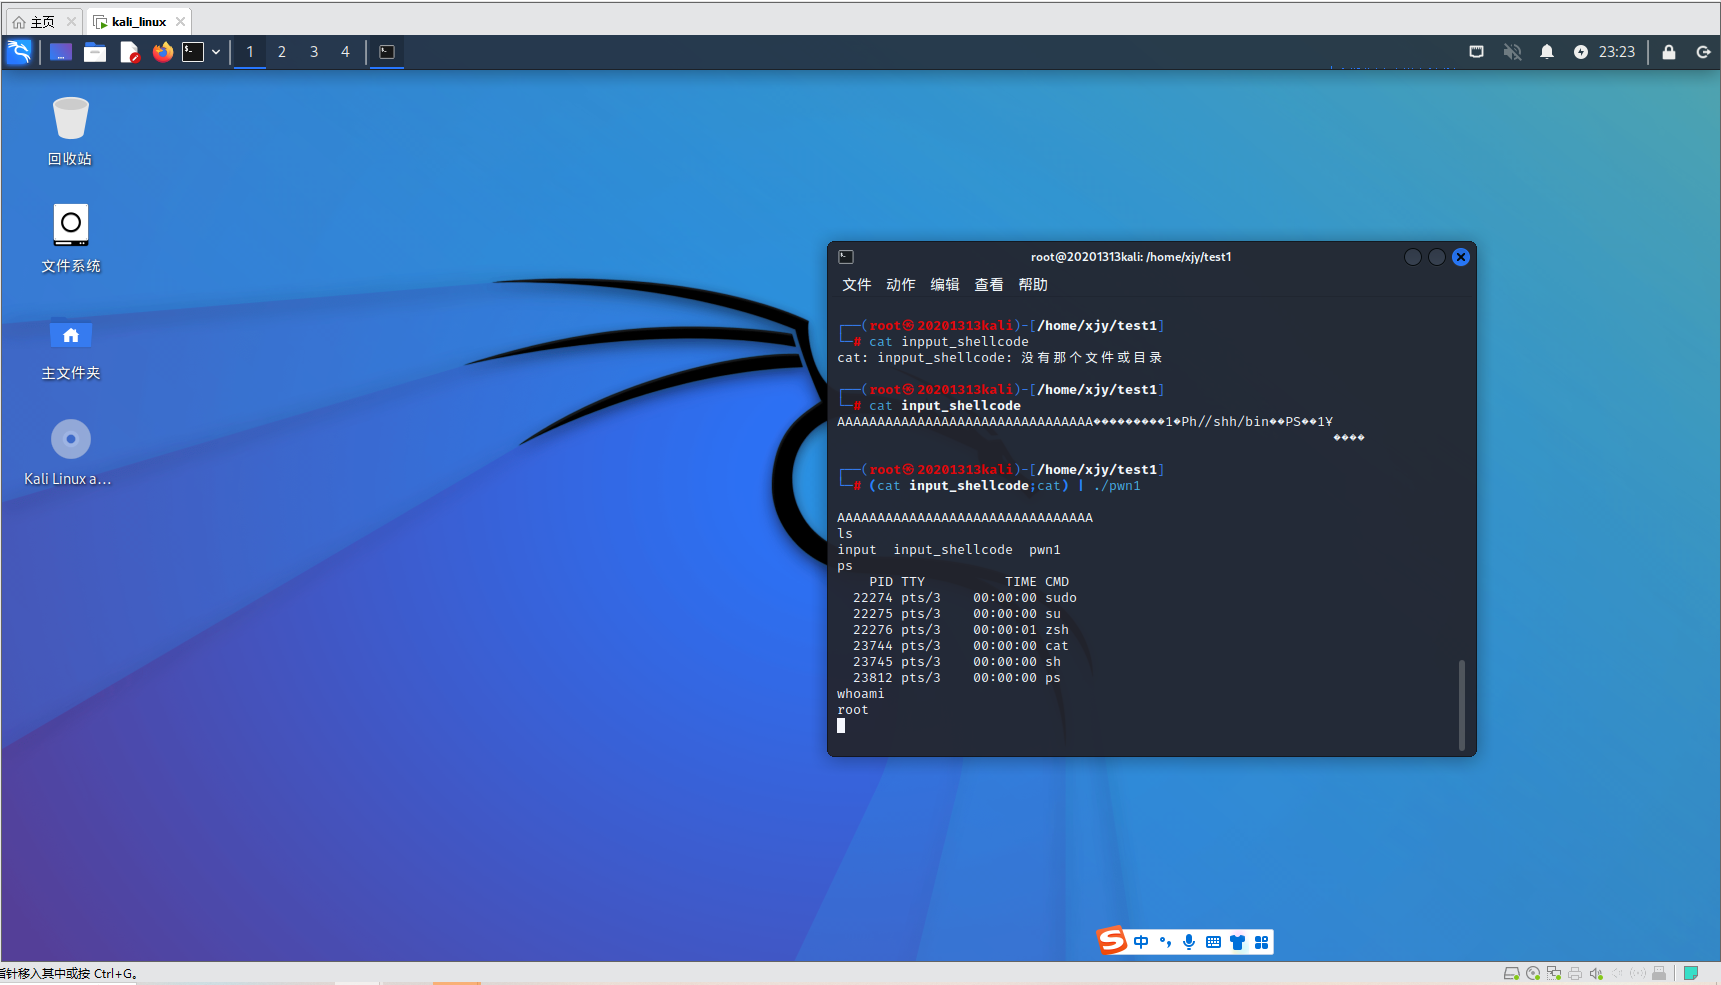The width and height of the screenshot is (1721, 985).
Task: Expand the terminal launcher dropdown arrow
Action: tap(216, 52)
